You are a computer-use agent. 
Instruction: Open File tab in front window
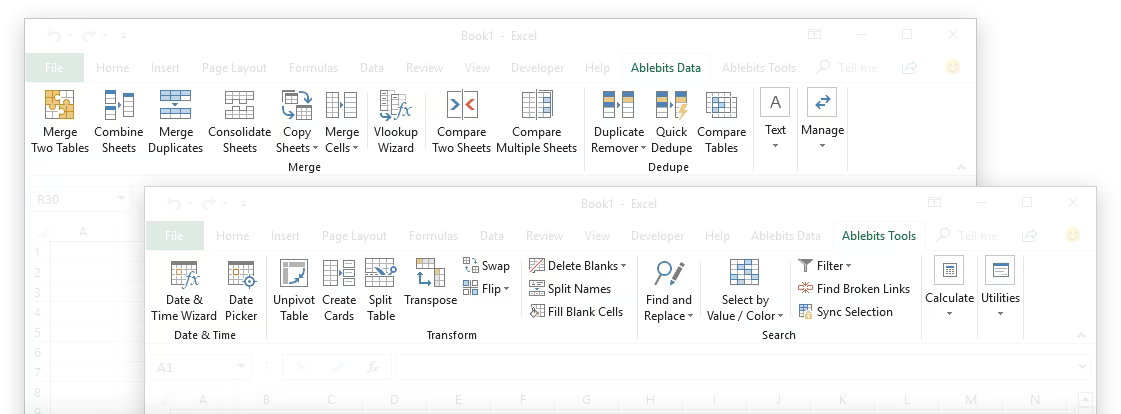(x=174, y=236)
